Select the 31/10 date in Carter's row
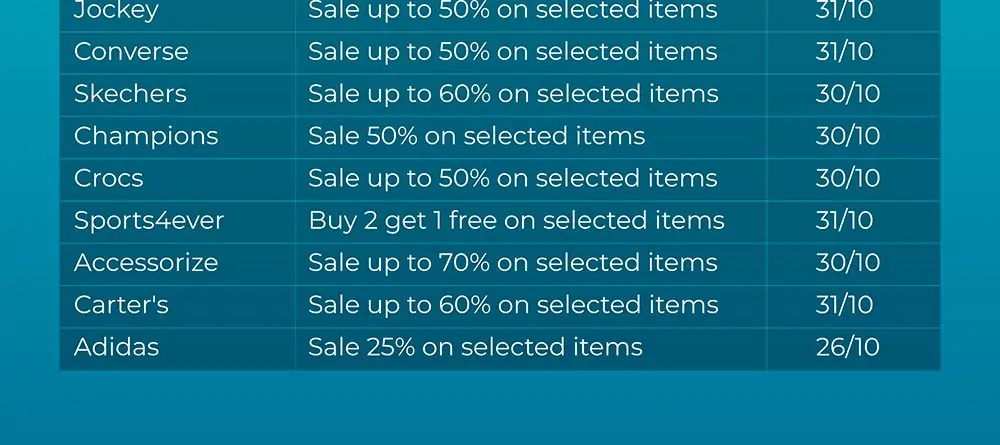Viewport: 1000px width, 445px height. click(844, 305)
